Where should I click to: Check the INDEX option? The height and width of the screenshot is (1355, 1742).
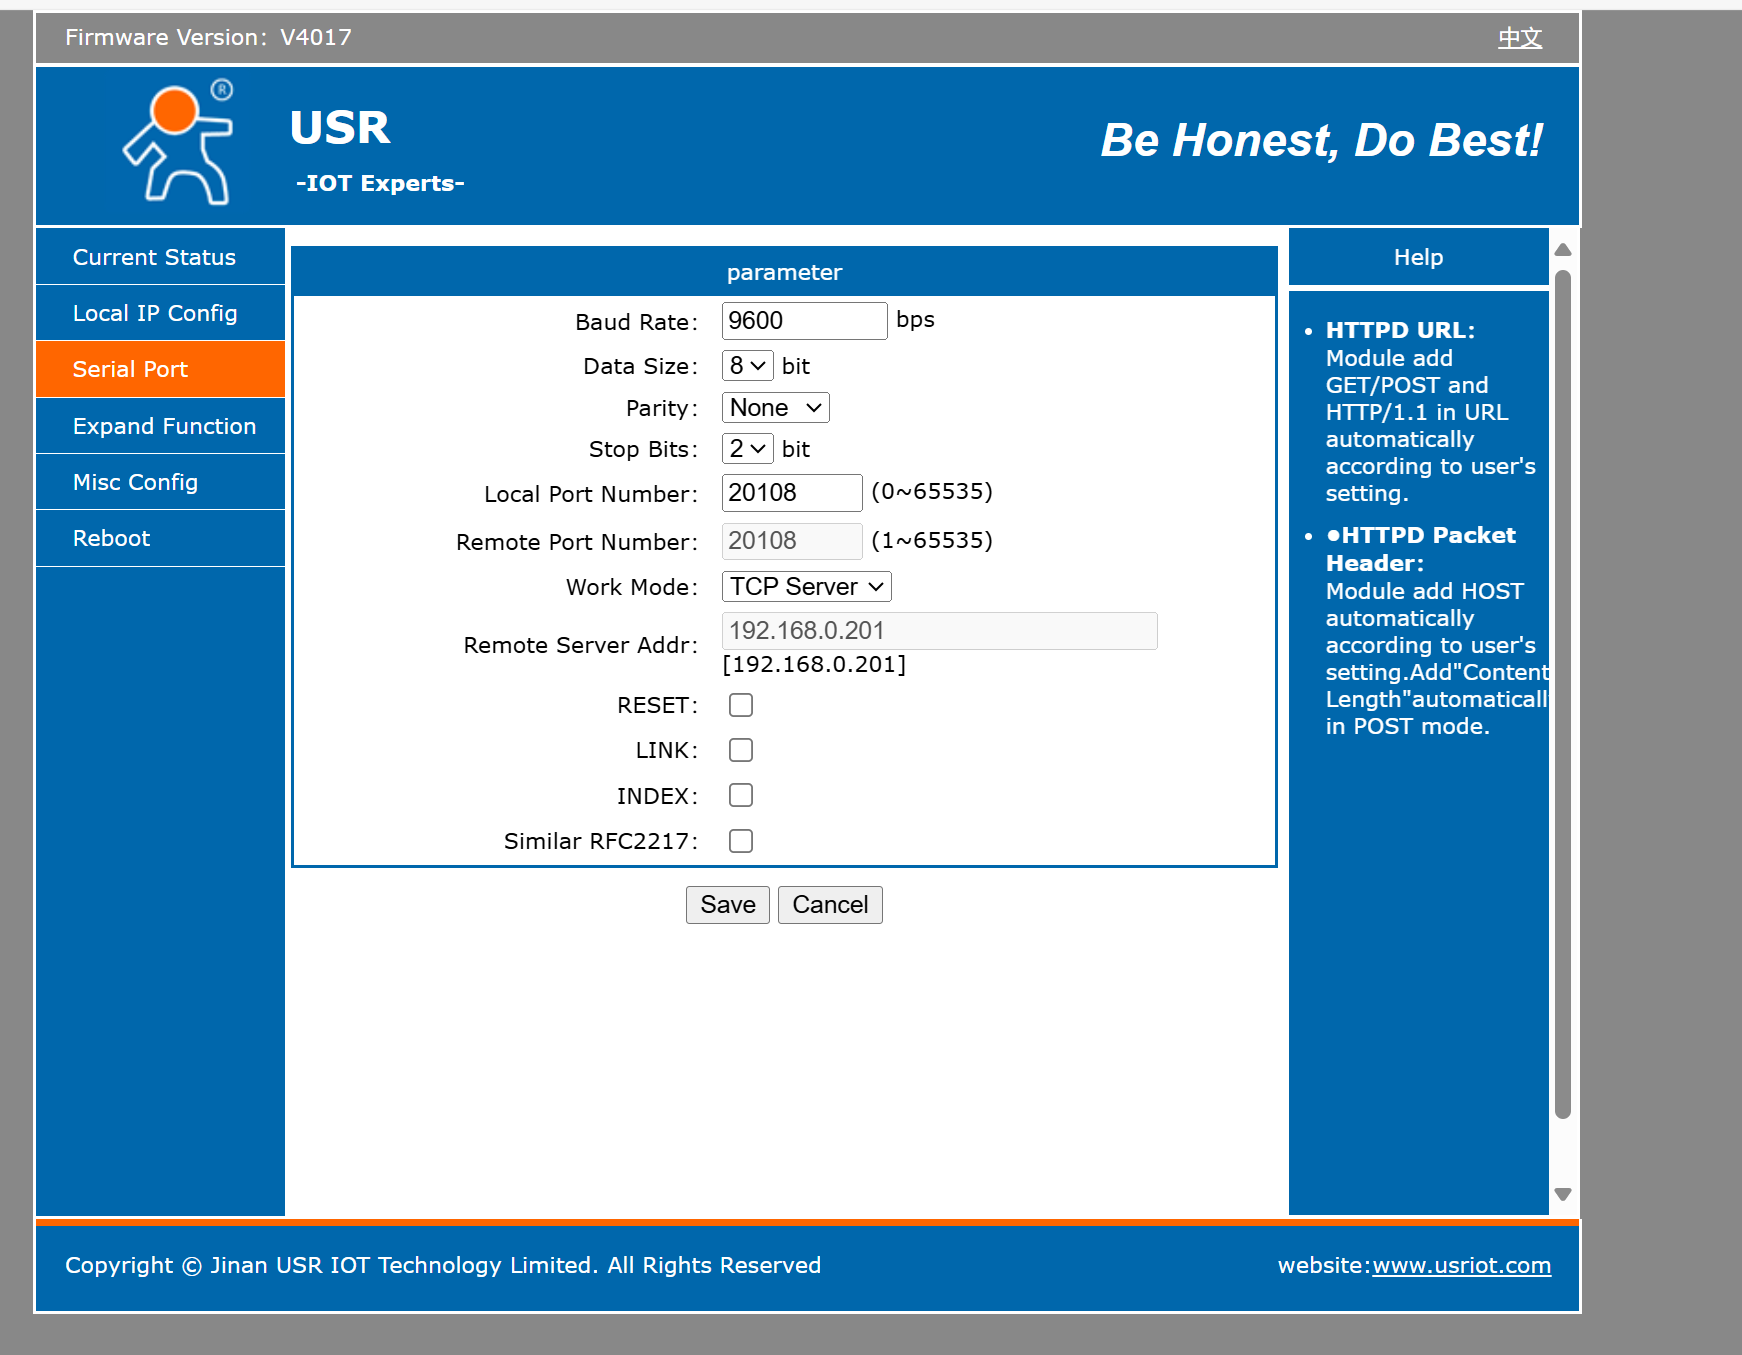[741, 795]
